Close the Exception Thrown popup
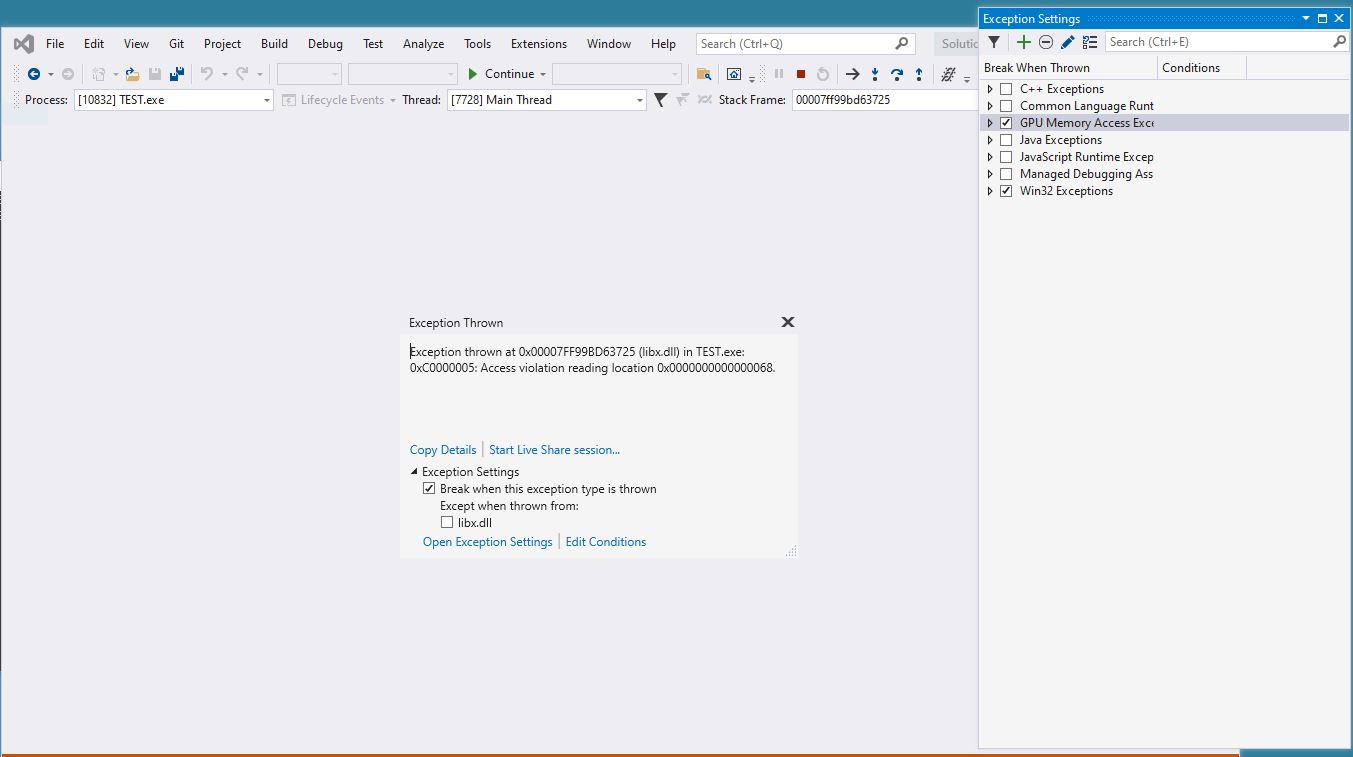This screenshot has width=1353, height=757. (x=787, y=322)
